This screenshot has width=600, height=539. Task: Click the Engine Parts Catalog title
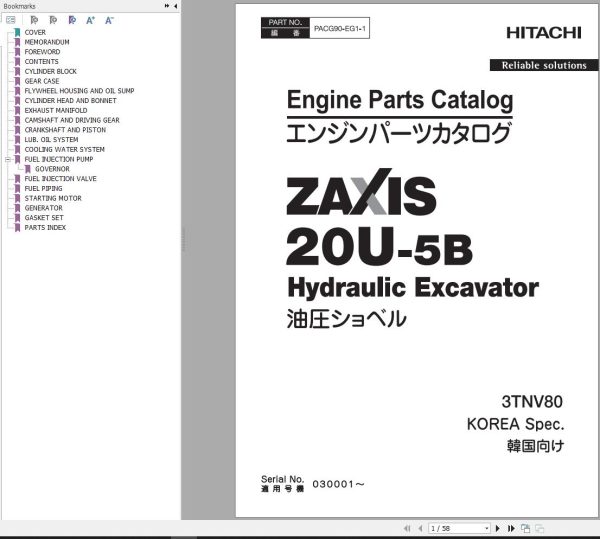tap(400, 99)
